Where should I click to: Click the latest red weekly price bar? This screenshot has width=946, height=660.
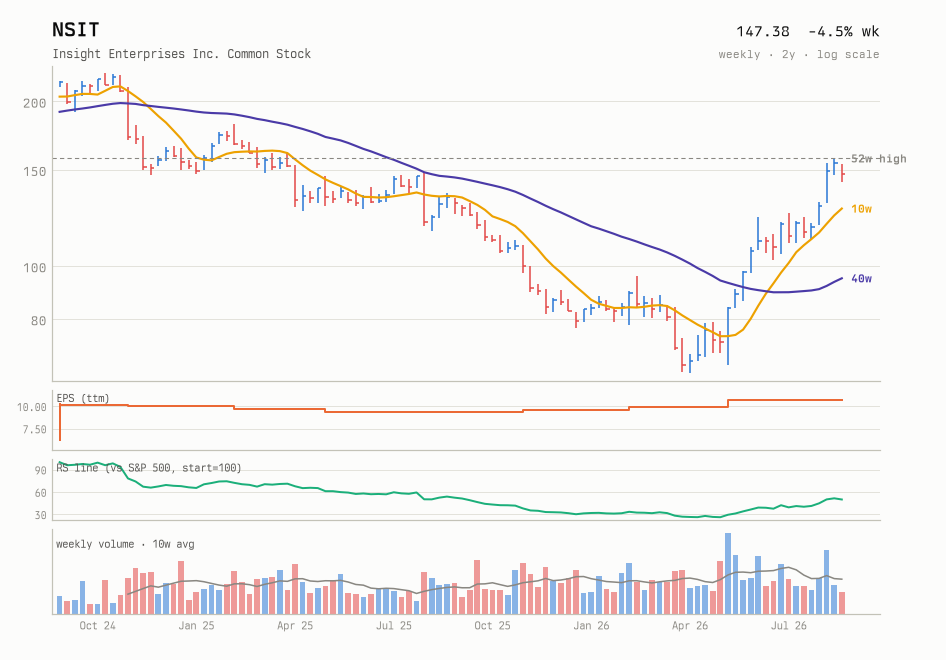[x=842, y=173]
